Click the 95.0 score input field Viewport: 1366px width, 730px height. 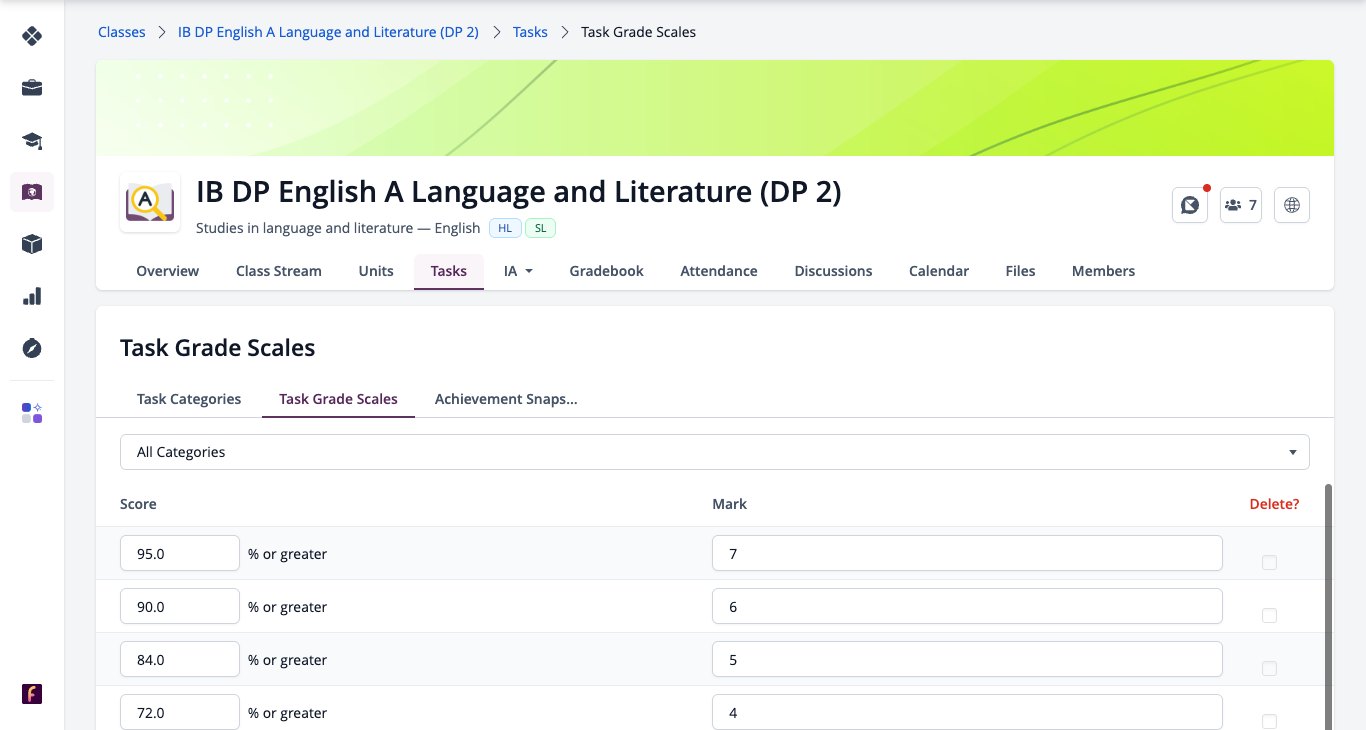pos(180,553)
